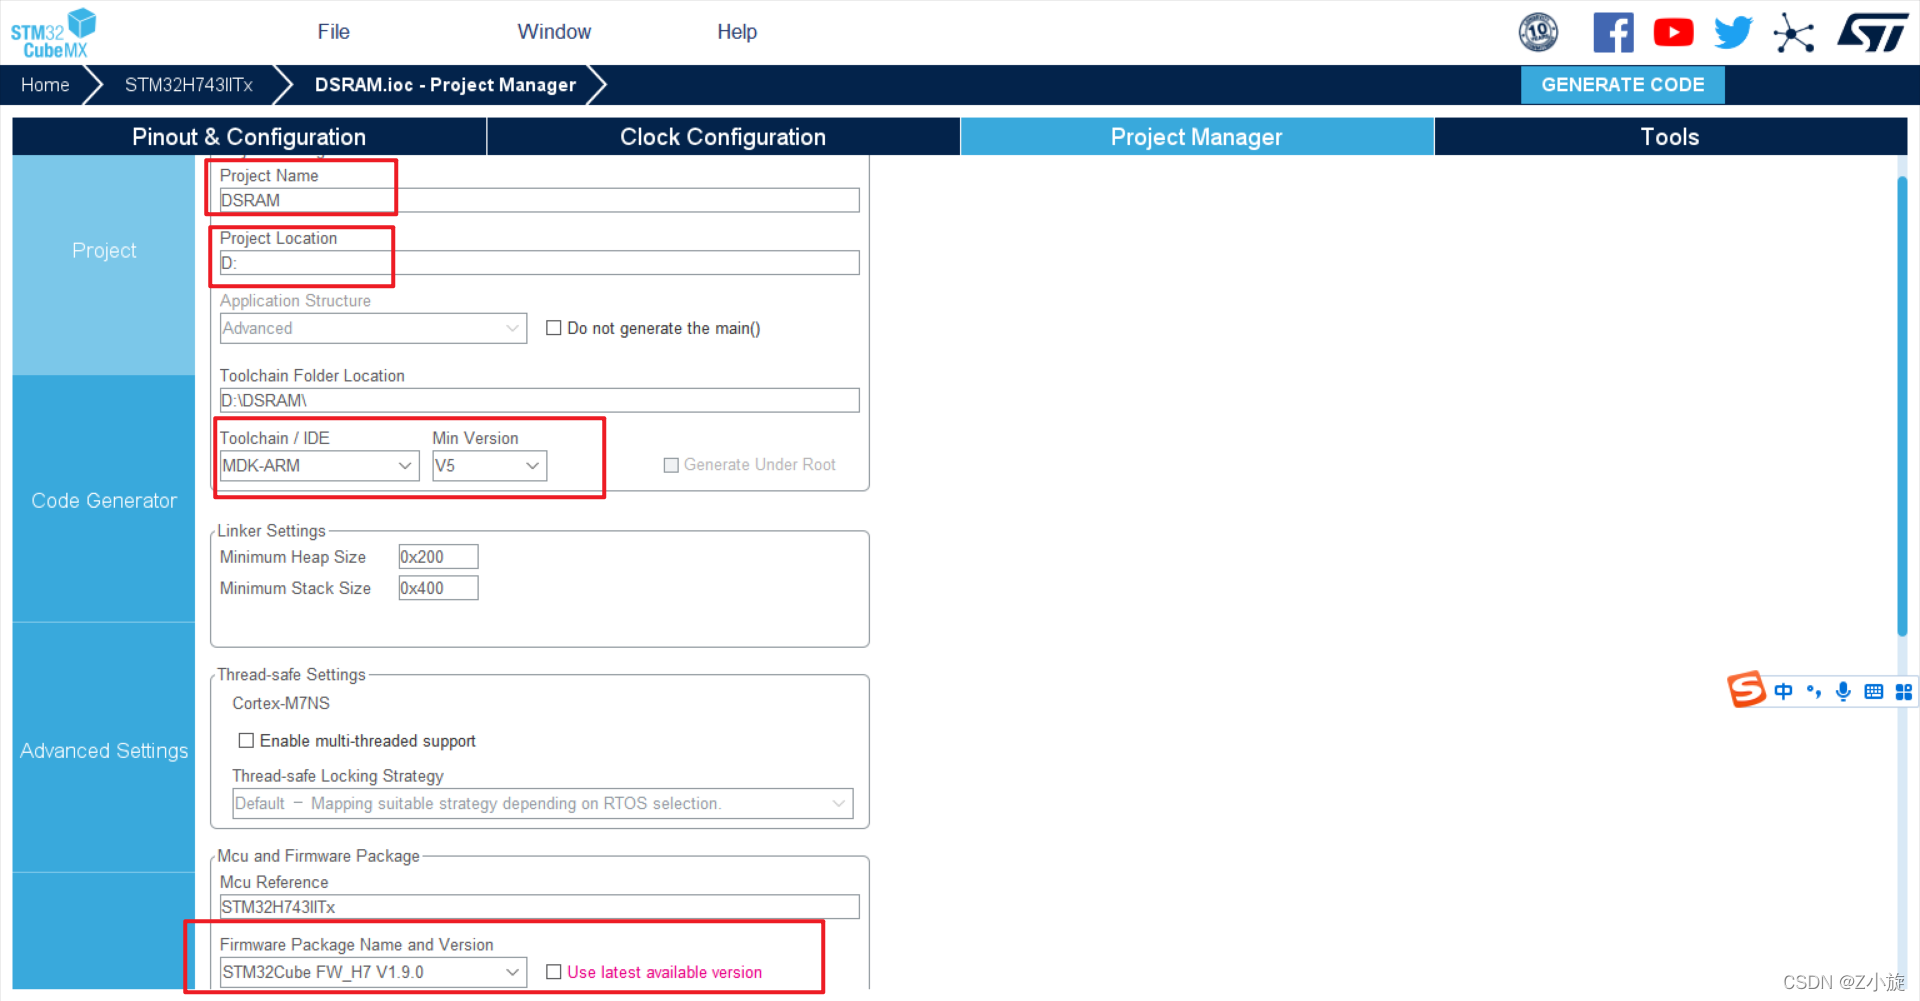
Task: Click the Sogou input method S icon
Action: point(1746,690)
